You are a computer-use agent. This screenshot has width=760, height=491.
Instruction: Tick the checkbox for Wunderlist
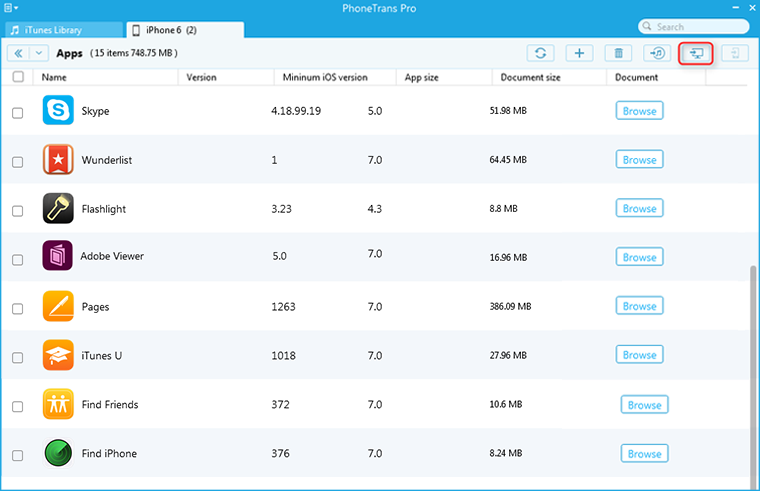pyautogui.click(x=18, y=162)
